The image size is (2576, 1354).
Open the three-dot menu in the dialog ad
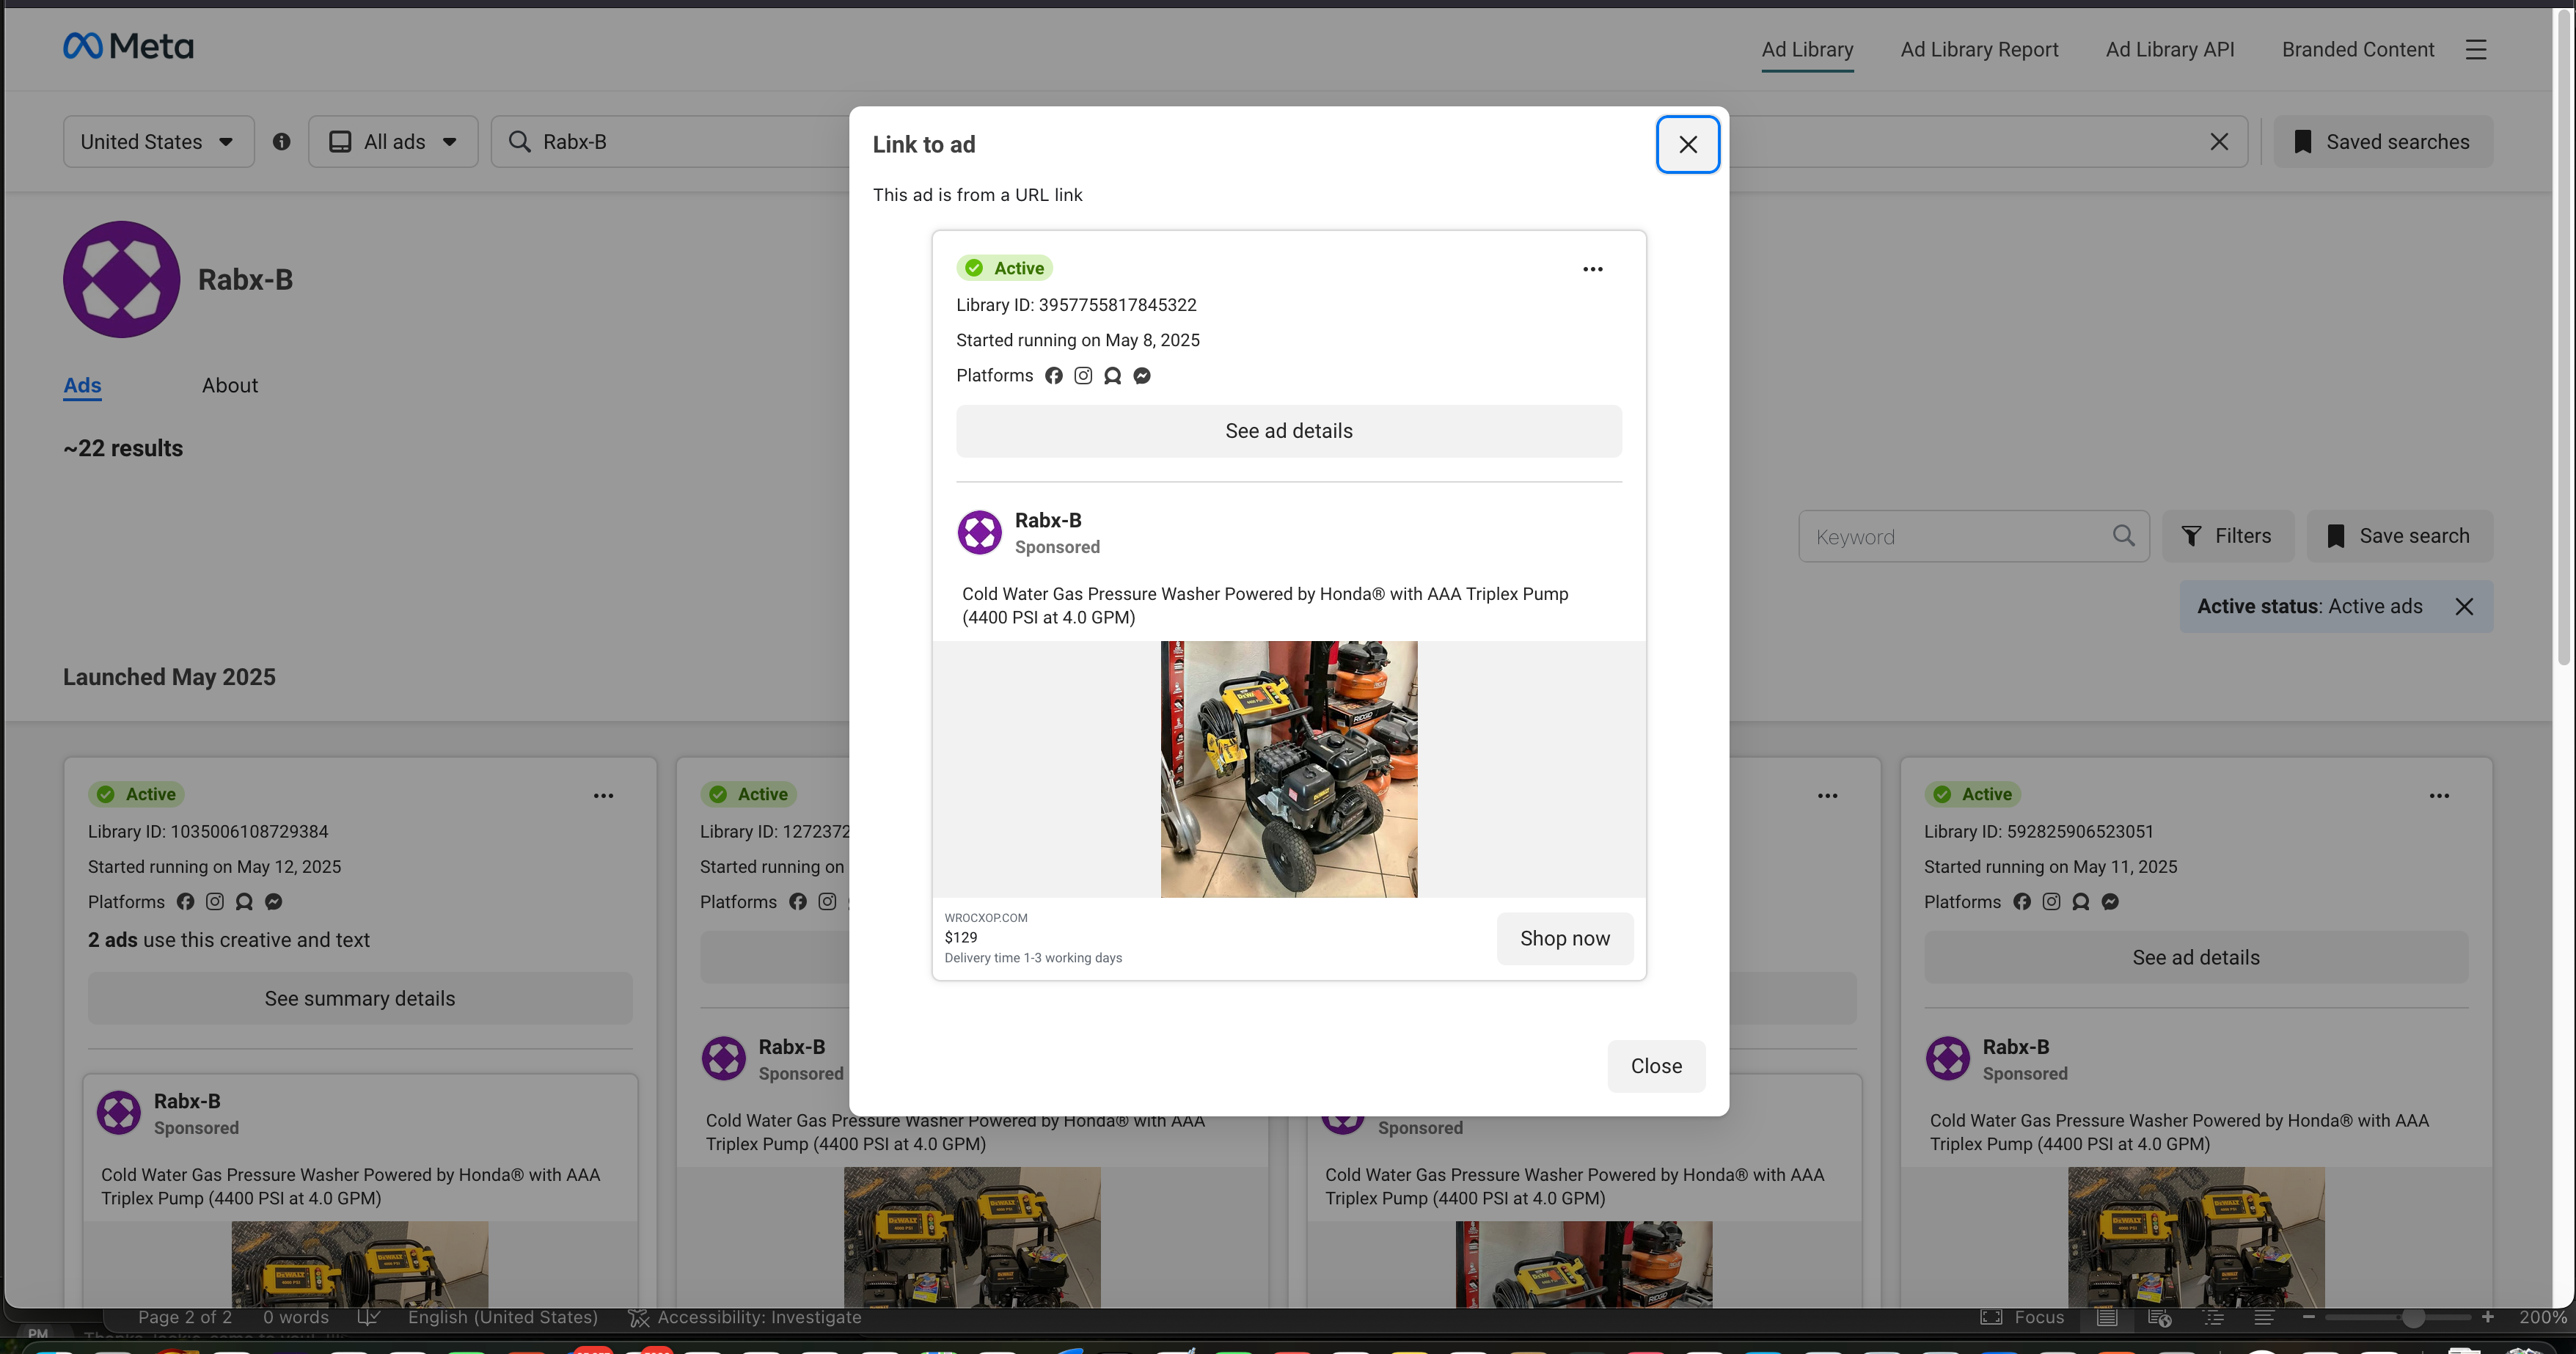pyautogui.click(x=1592, y=269)
